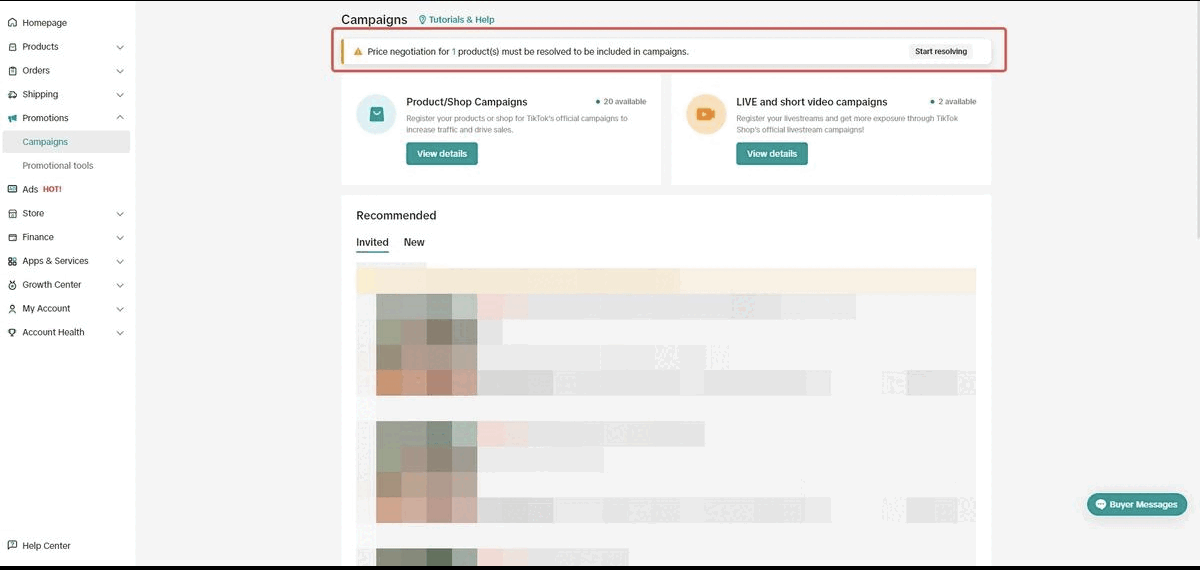Screen dimensions: 1200x570
Task: Click the Homepage house icon
Action: (12, 23)
